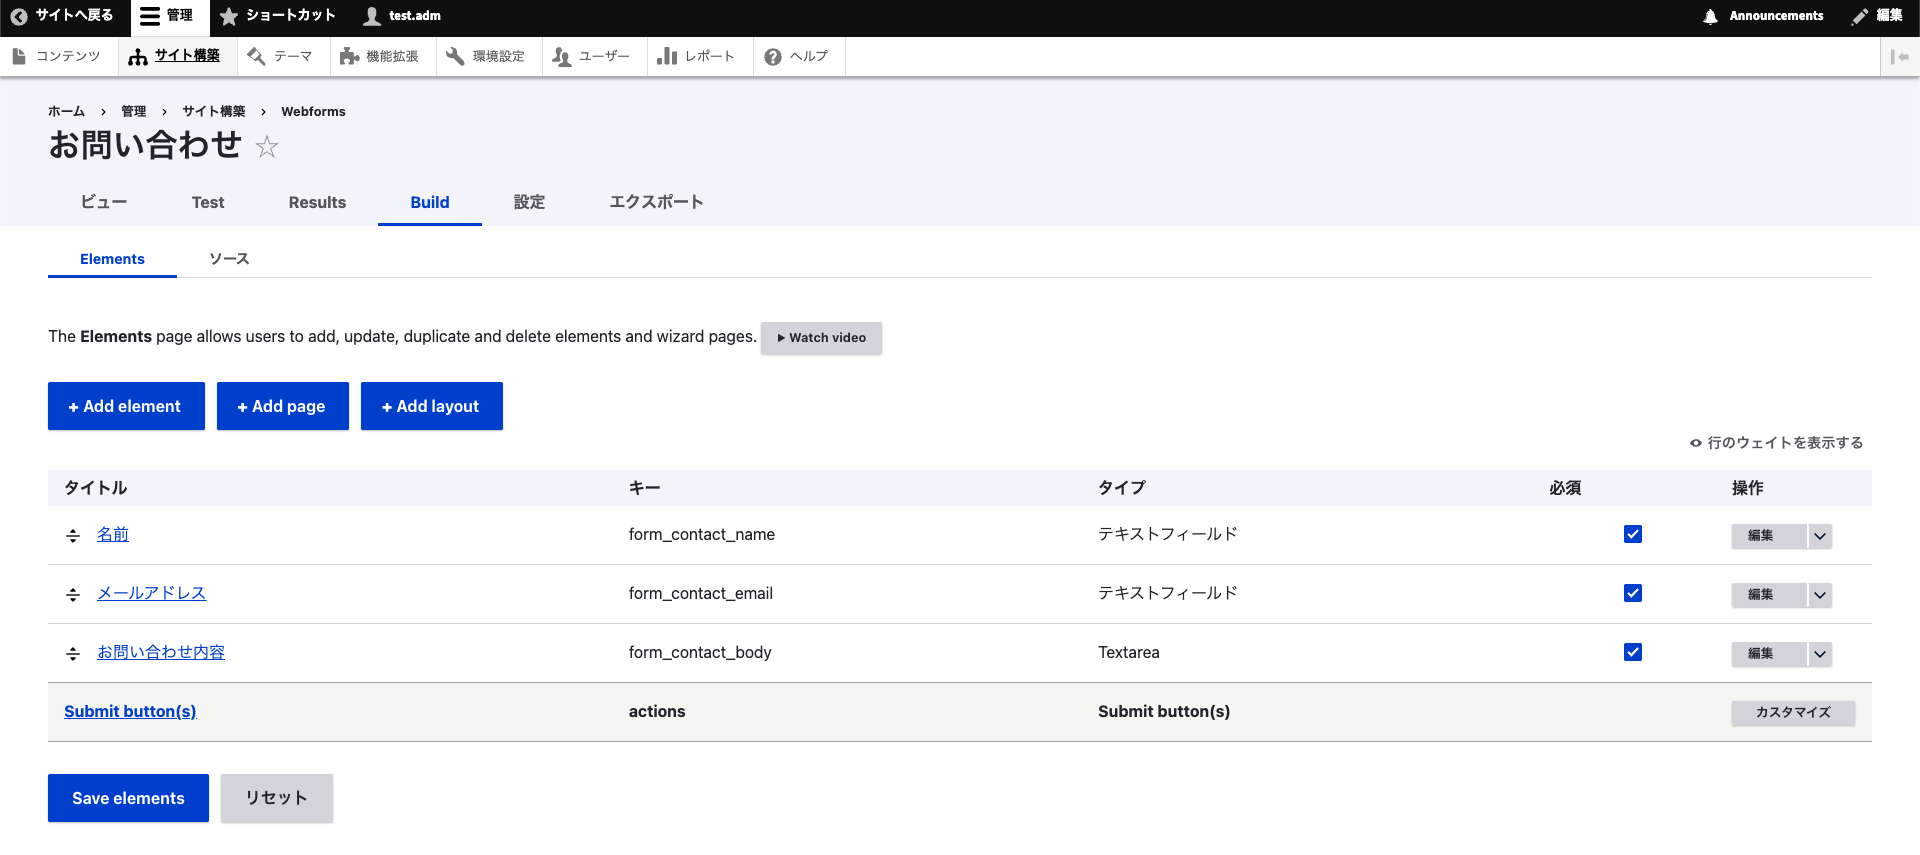Click the pencil 編集 icon in top bar

1860,16
